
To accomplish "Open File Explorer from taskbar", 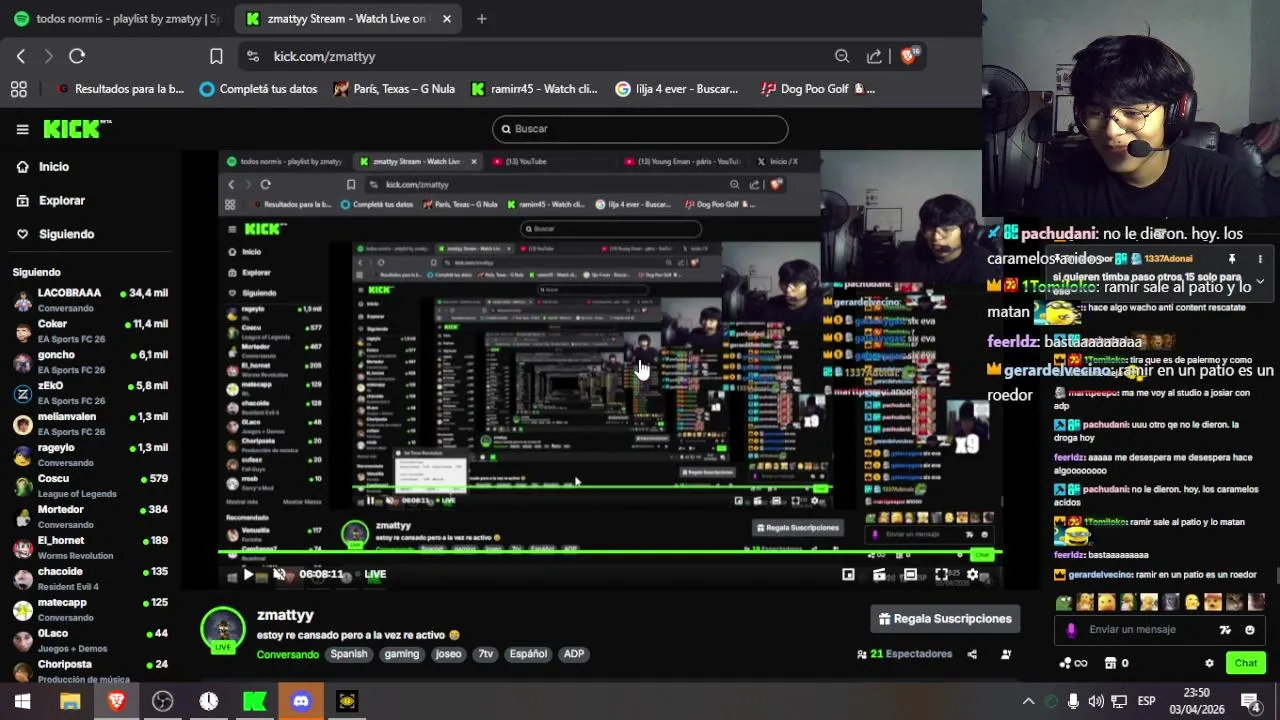I will 70,701.
